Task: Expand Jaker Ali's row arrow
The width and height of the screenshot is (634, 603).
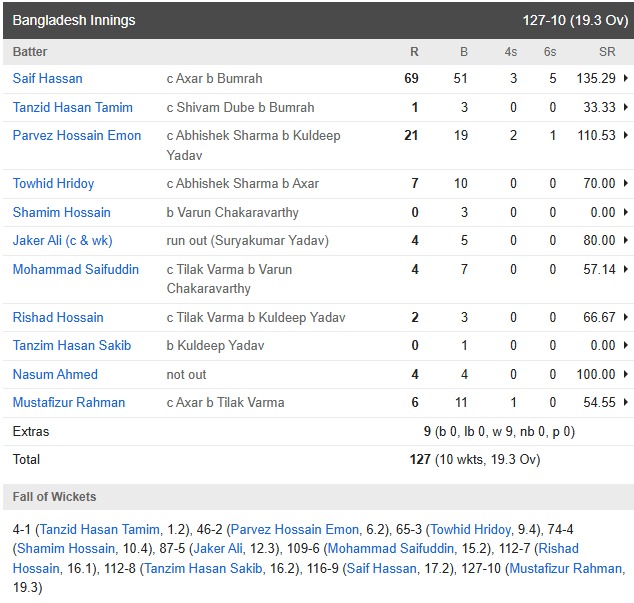Action: pos(626,241)
